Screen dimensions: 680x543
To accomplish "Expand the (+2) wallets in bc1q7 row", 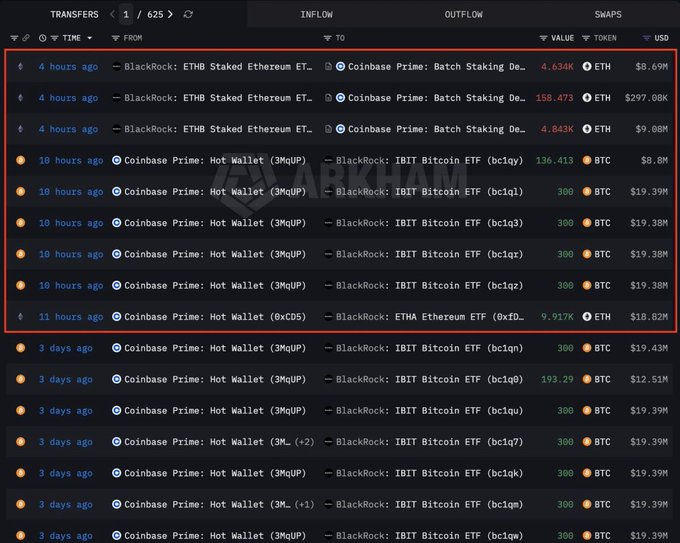I will (x=304, y=442).
